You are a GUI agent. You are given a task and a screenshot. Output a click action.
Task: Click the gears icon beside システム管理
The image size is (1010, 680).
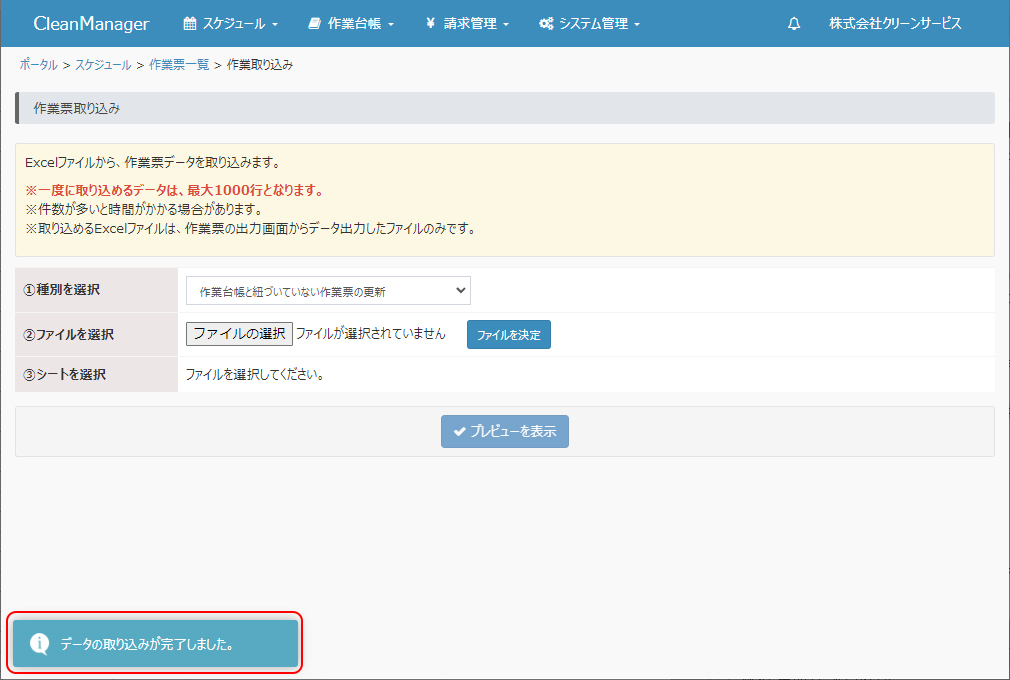click(x=546, y=24)
